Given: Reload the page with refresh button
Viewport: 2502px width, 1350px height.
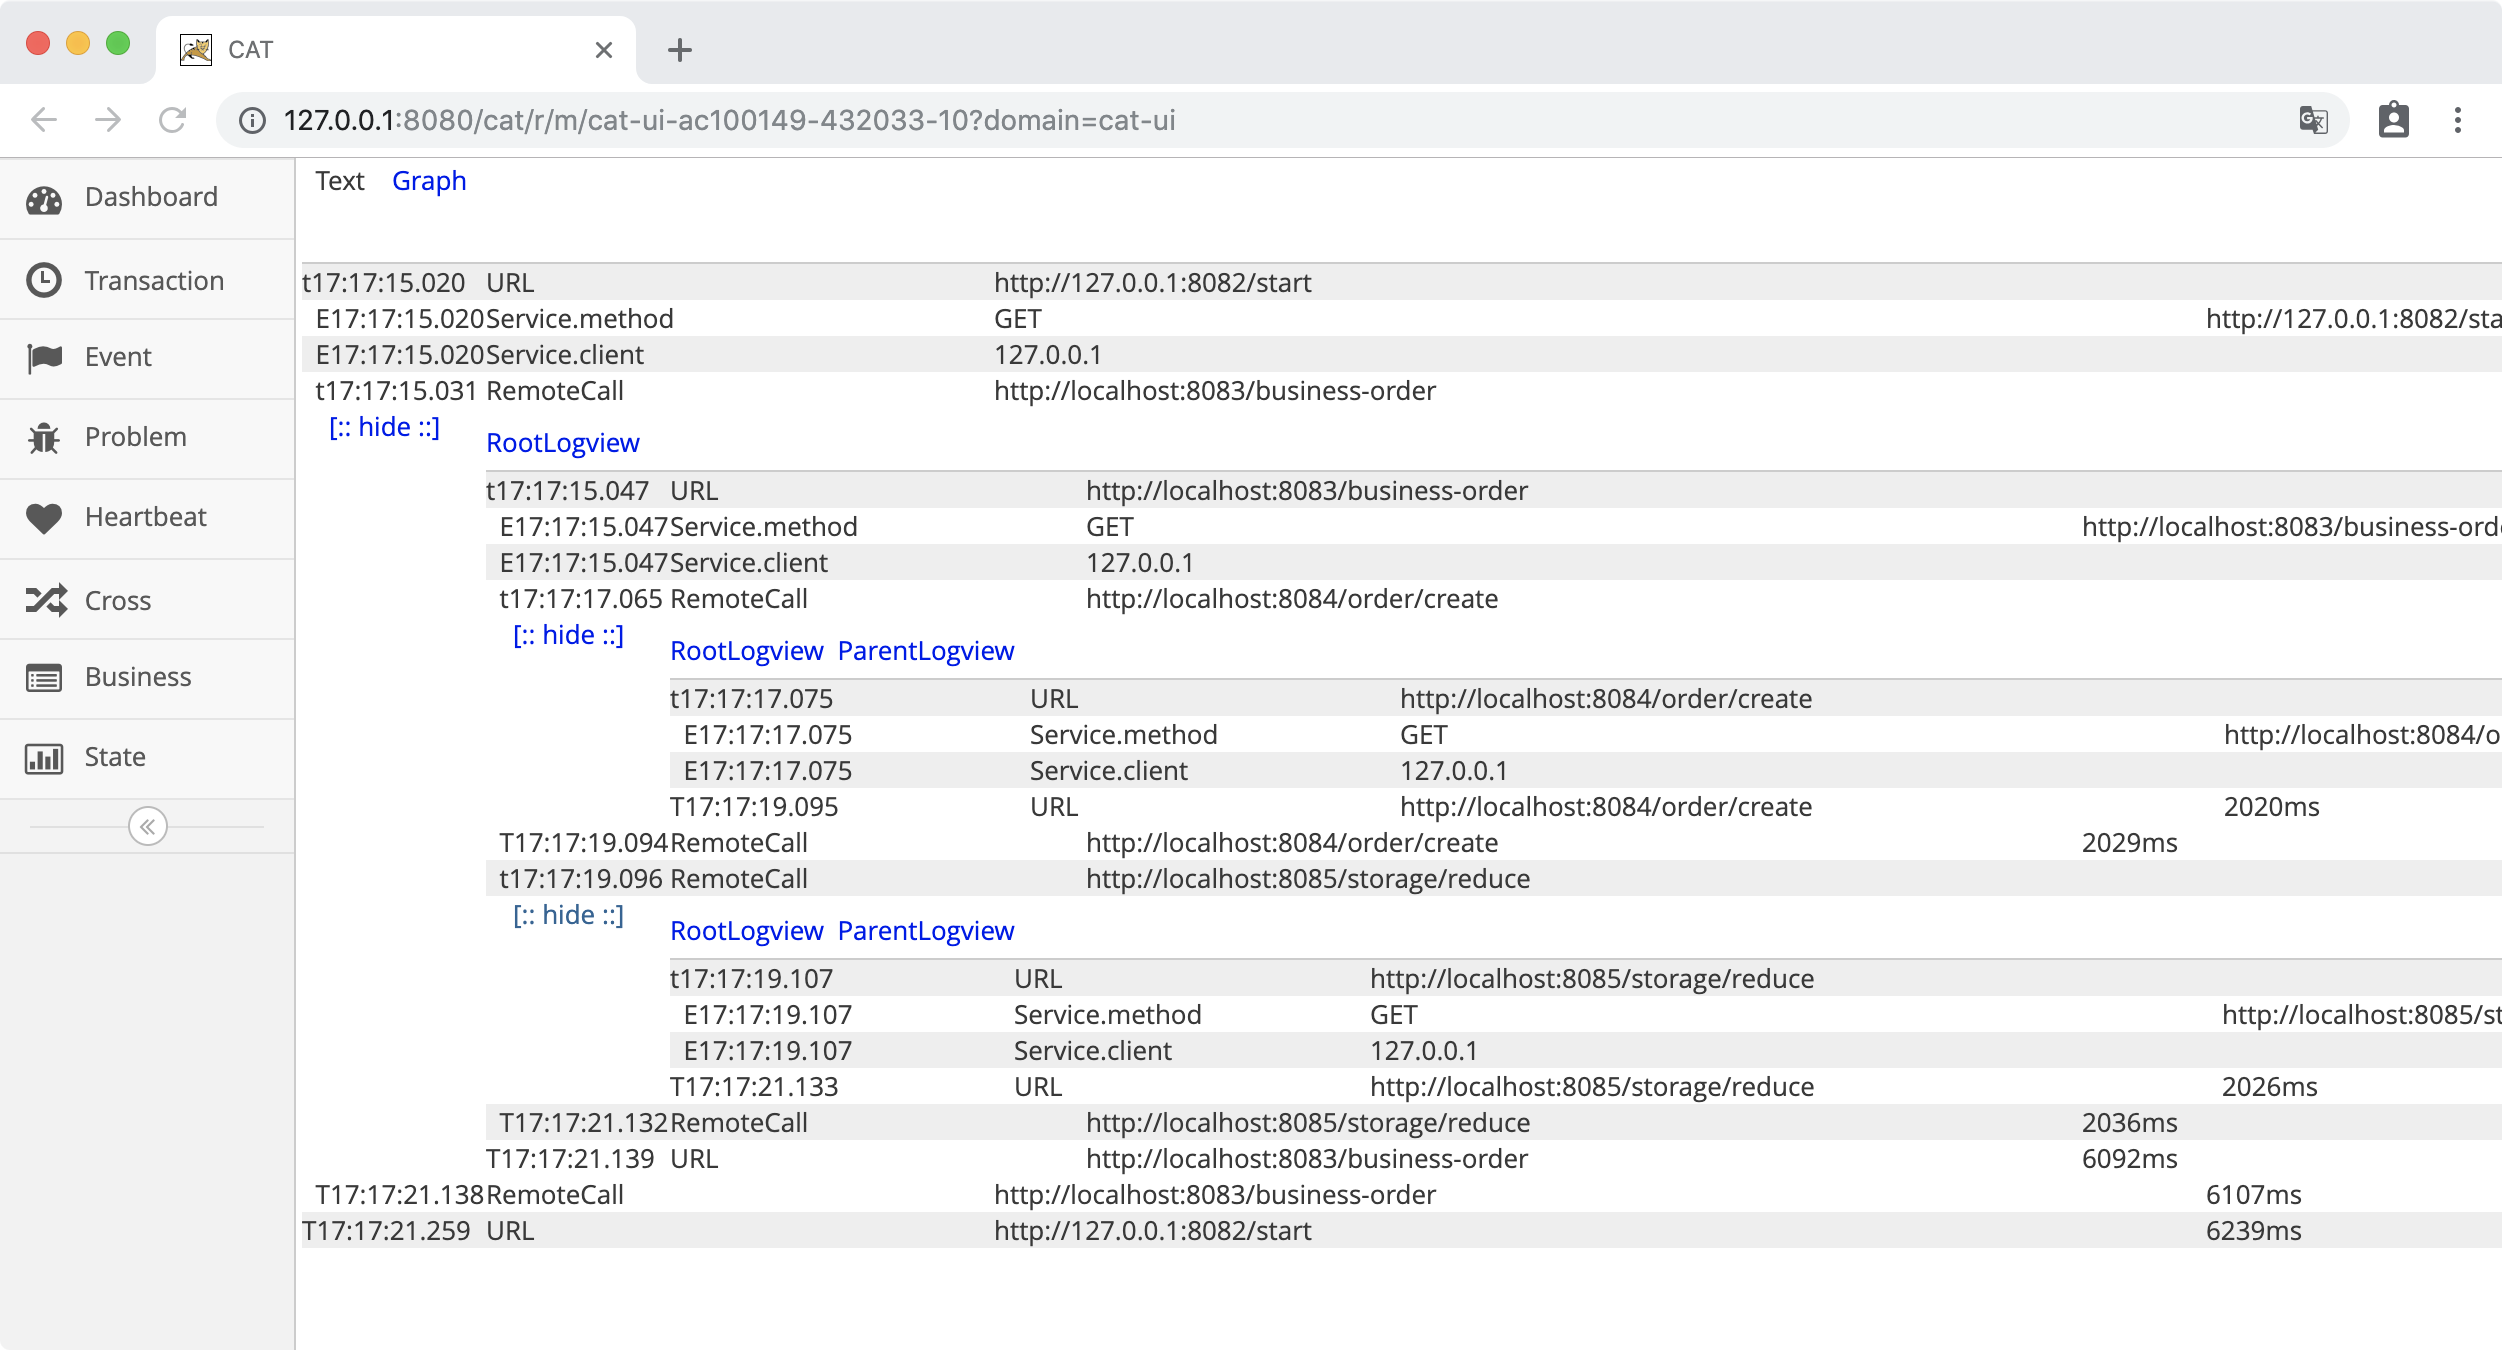Looking at the screenshot, I should 173,121.
